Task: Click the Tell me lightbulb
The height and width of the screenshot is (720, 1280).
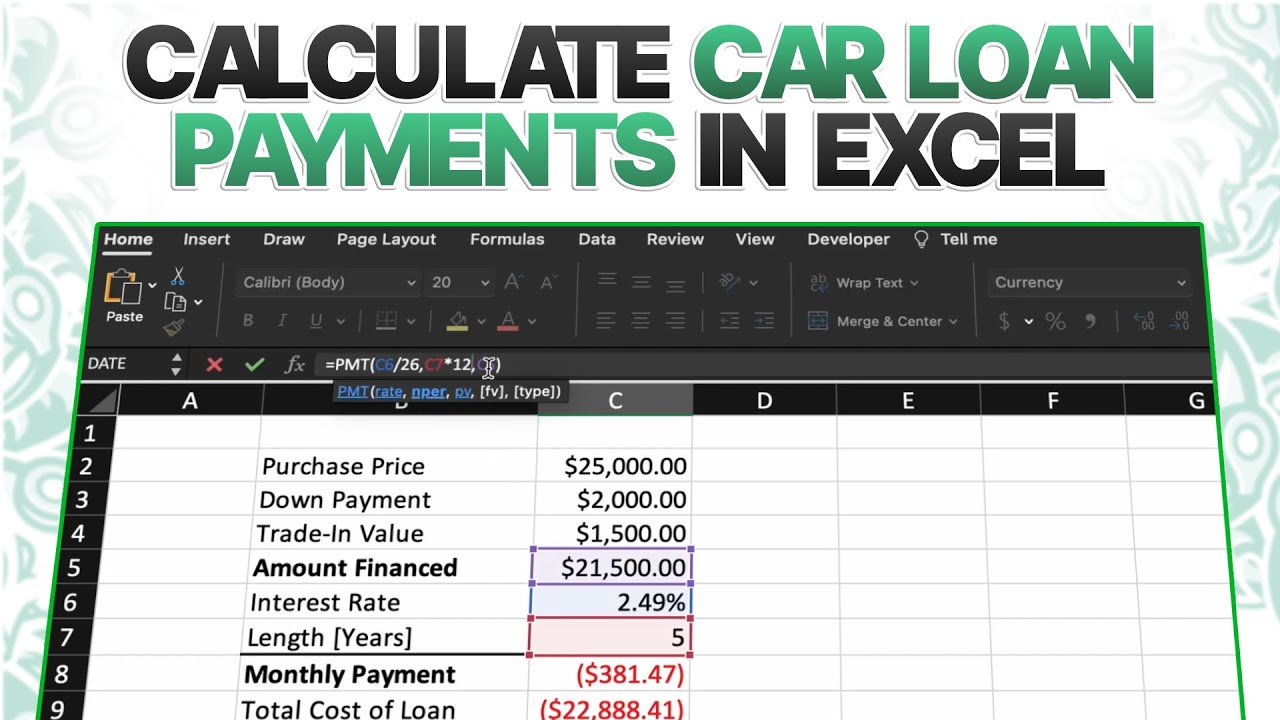Action: pyautogui.click(x=922, y=239)
